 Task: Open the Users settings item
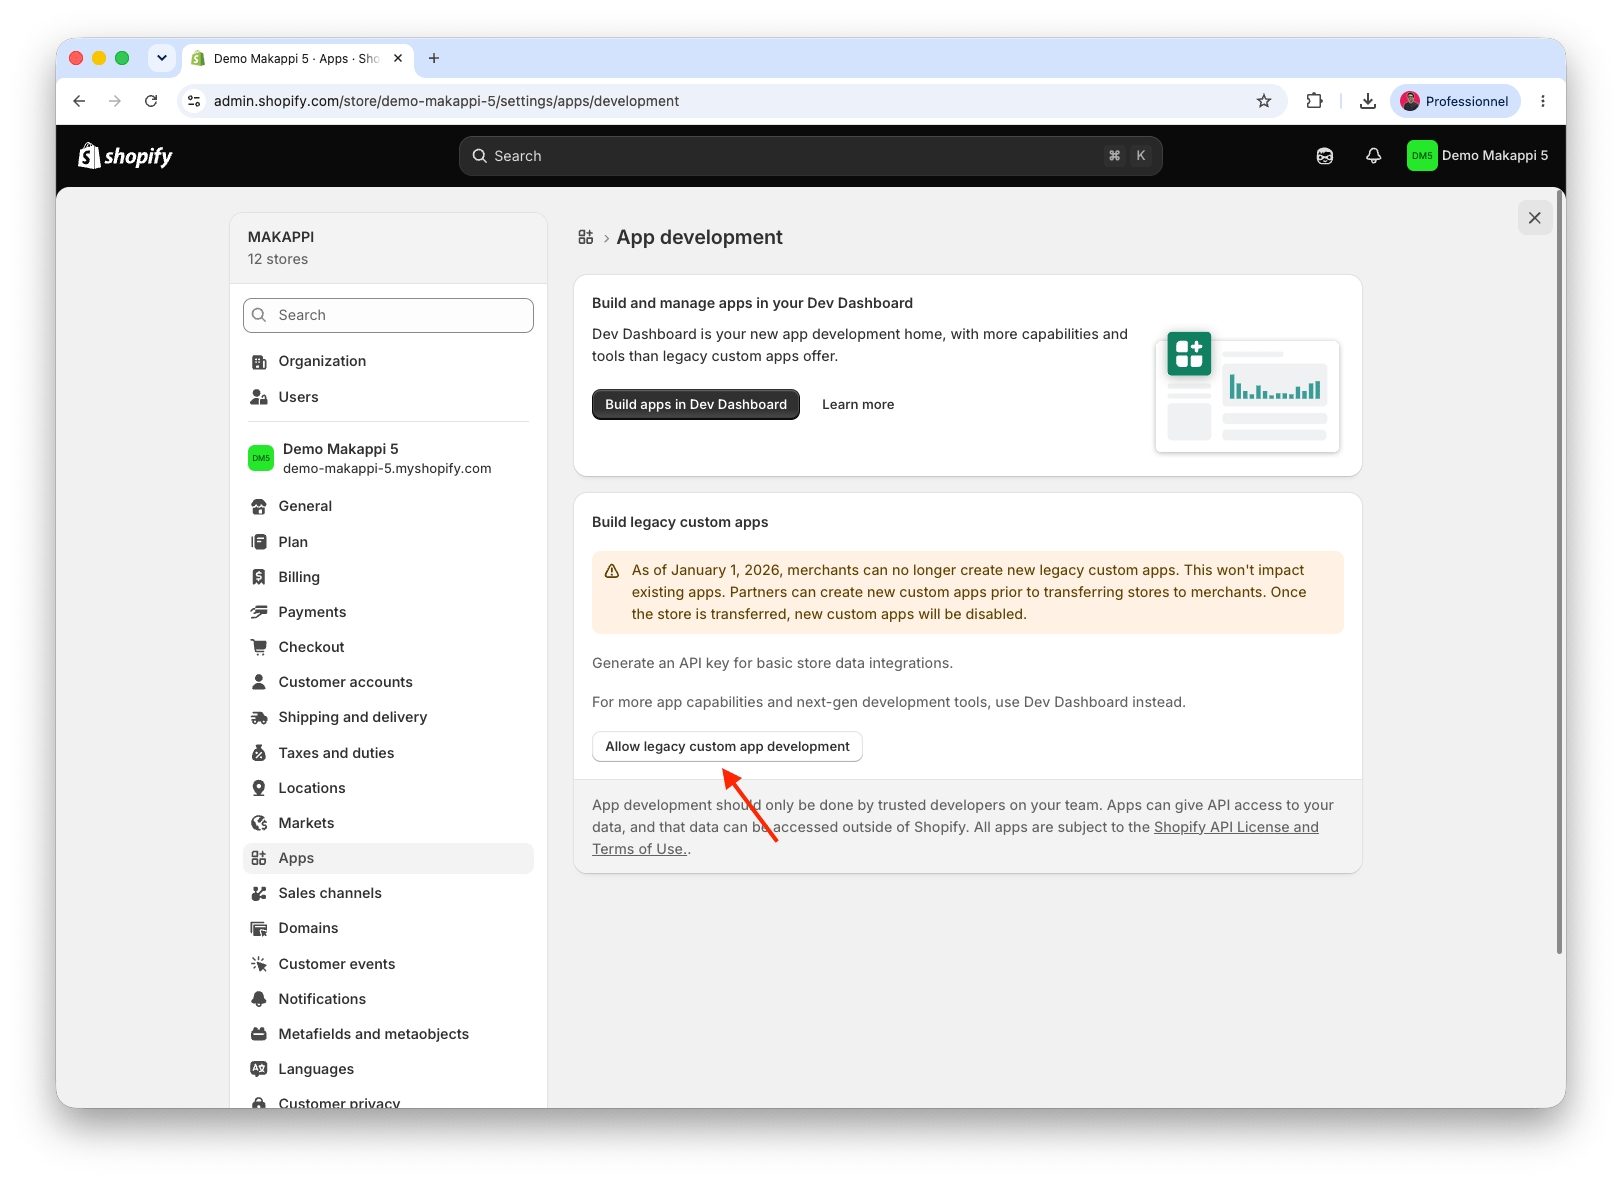(388, 397)
